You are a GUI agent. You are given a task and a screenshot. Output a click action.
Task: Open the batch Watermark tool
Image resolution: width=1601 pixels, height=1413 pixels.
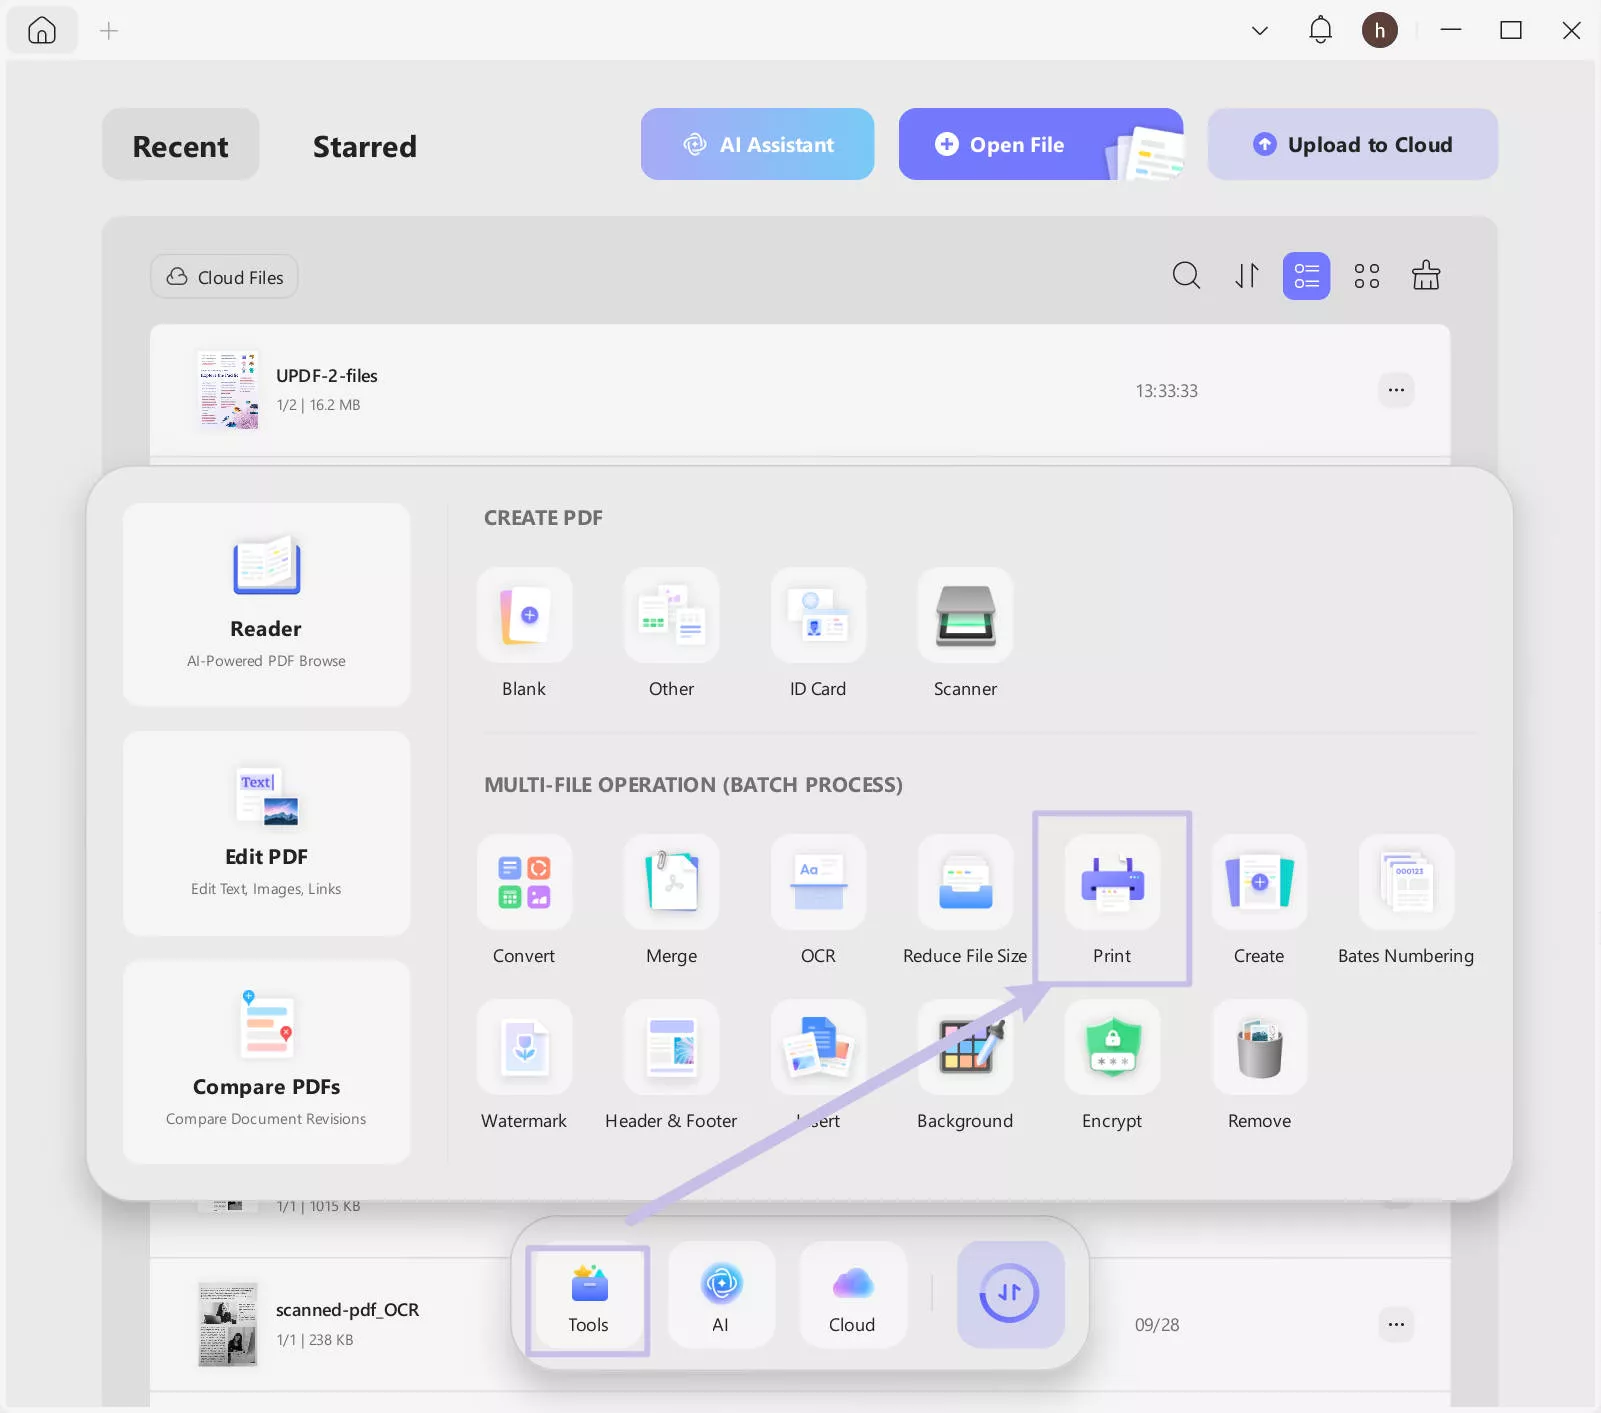(x=524, y=1047)
